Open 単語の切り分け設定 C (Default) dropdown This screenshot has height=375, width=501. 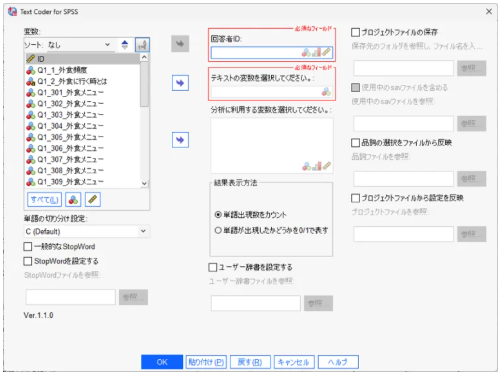pos(87,231)
